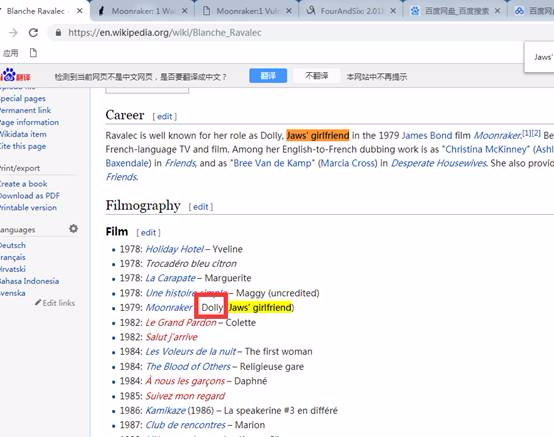Viewport: 554px width, 437px height.
Task: Edit the Film subsection
Action: 148,232
